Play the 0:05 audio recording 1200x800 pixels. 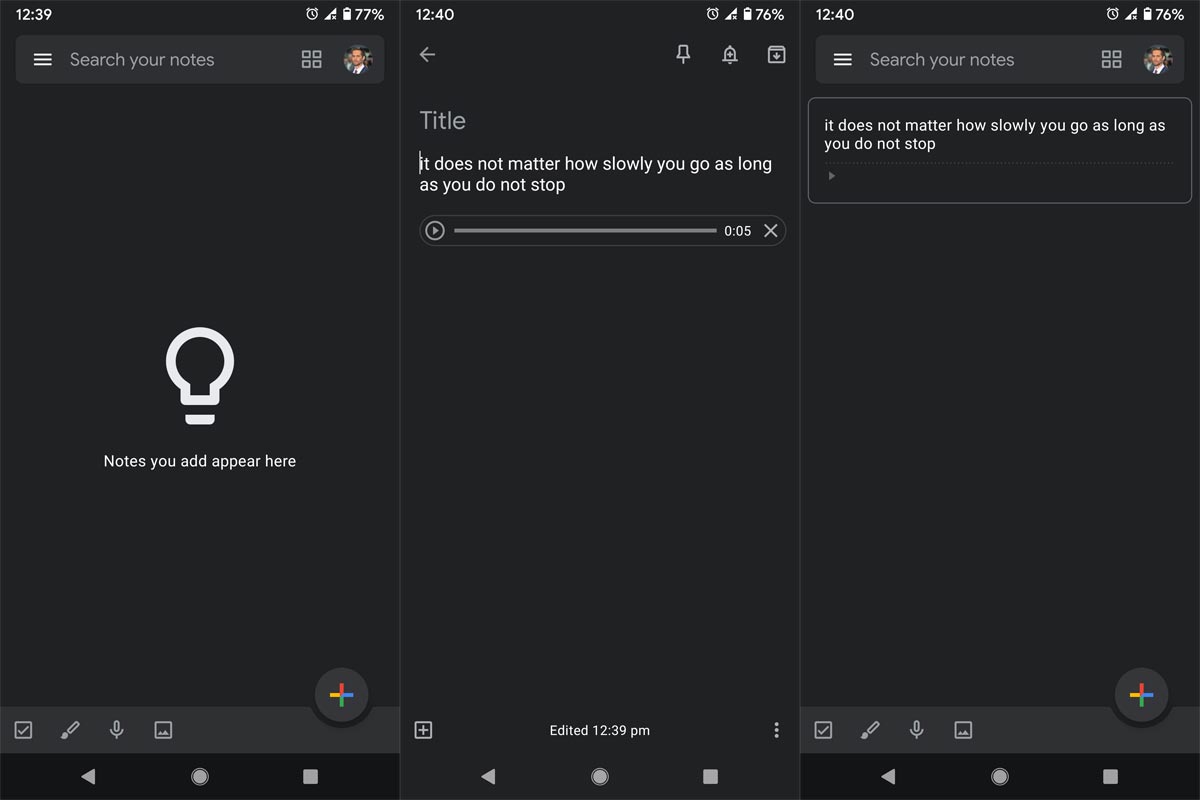435,231
